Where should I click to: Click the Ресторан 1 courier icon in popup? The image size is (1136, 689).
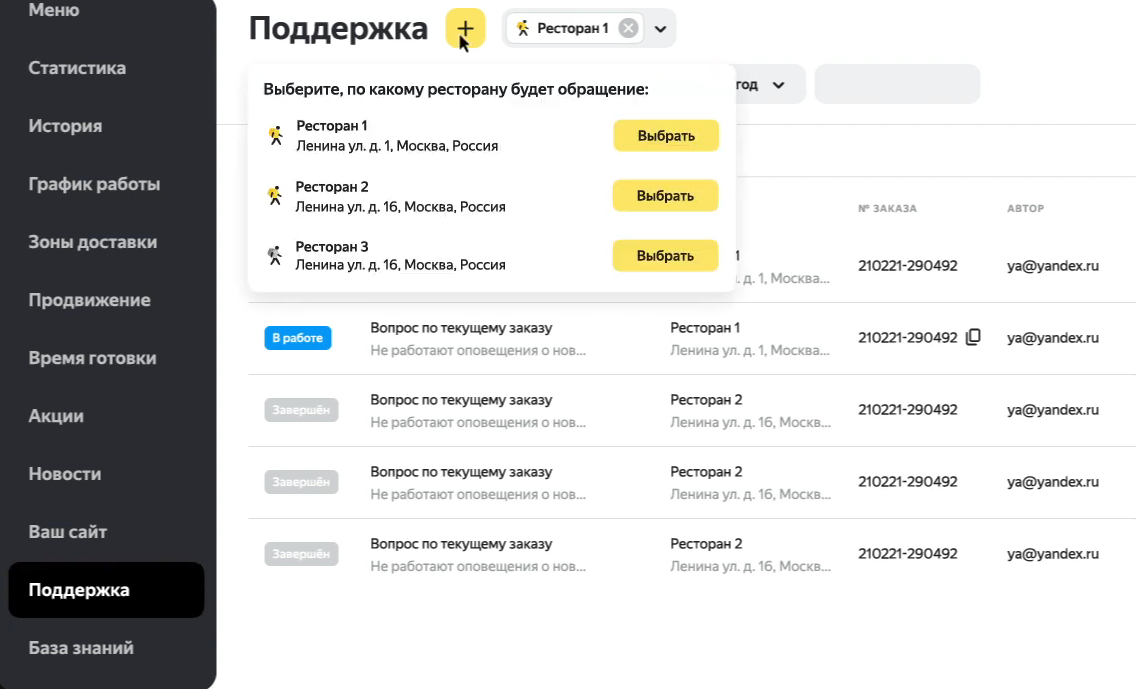[276, 136]
